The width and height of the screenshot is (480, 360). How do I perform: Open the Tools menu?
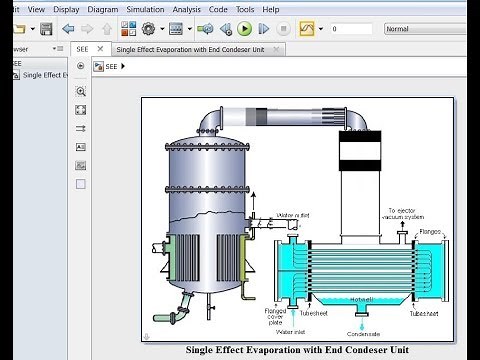click(x=245, y=10)
